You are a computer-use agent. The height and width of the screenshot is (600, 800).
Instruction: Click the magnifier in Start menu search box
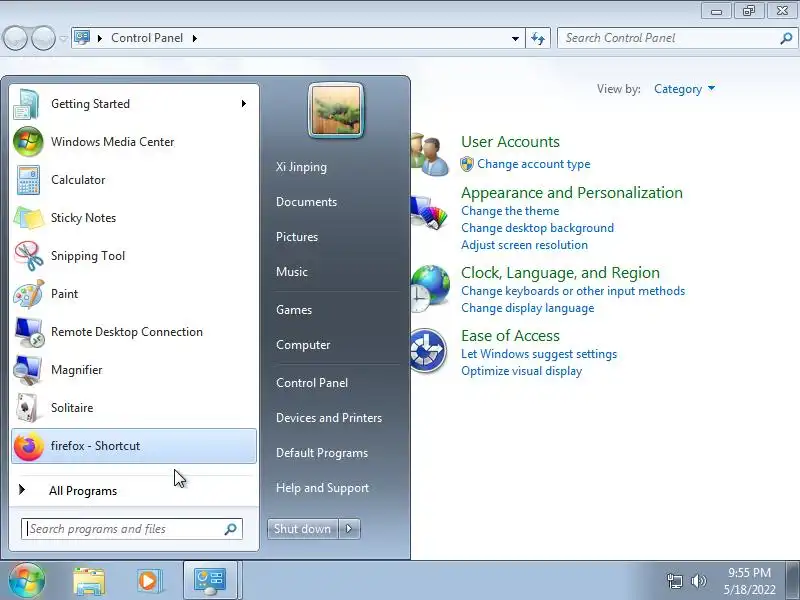[x=231, y=529]
